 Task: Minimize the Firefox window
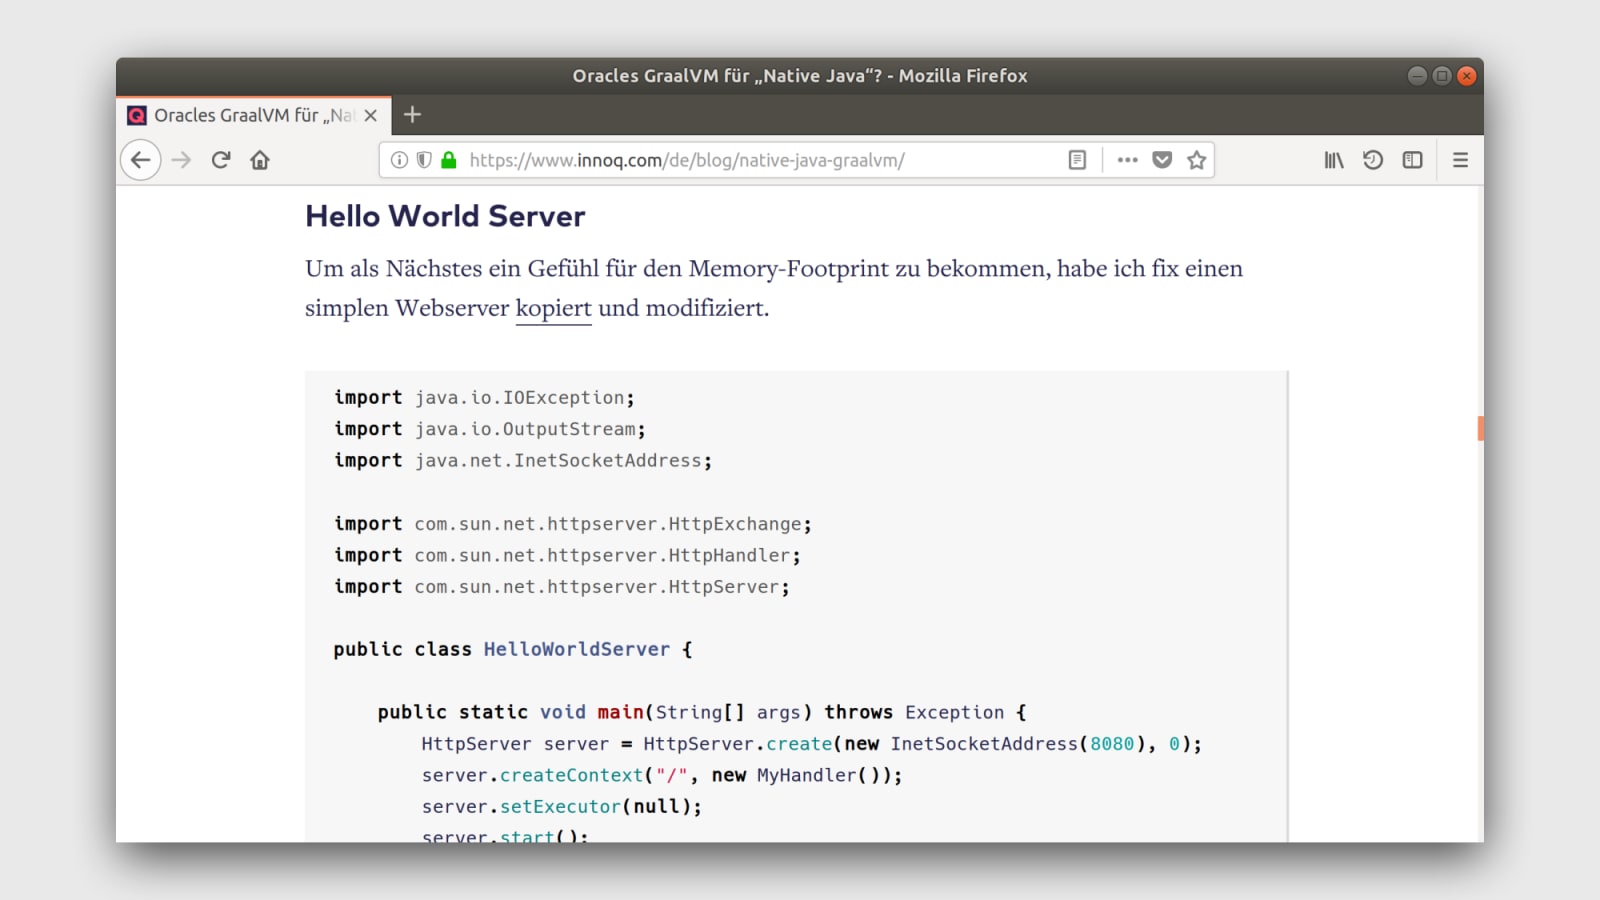click(1417, 76)
